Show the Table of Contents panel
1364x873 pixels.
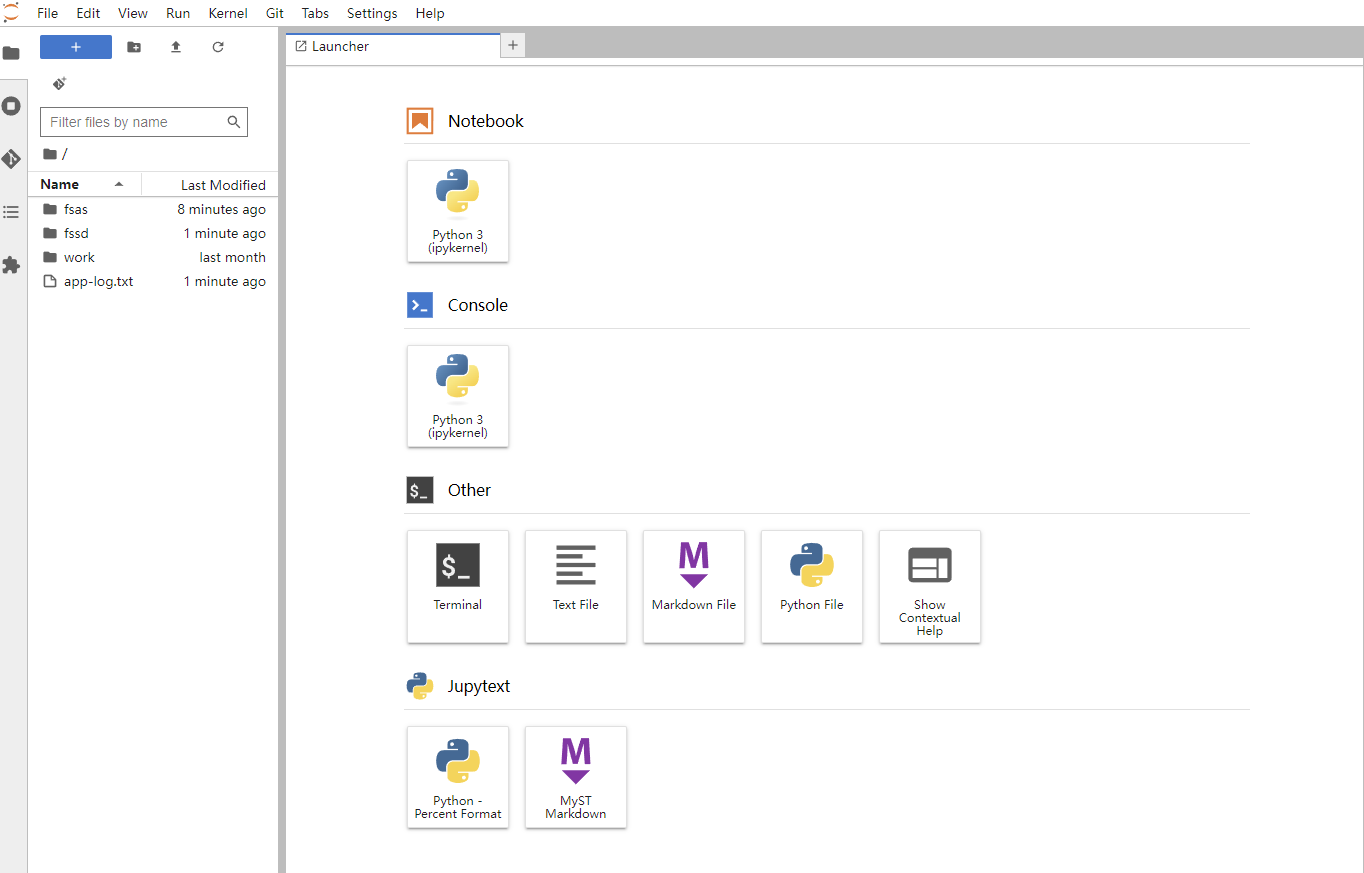11,212
